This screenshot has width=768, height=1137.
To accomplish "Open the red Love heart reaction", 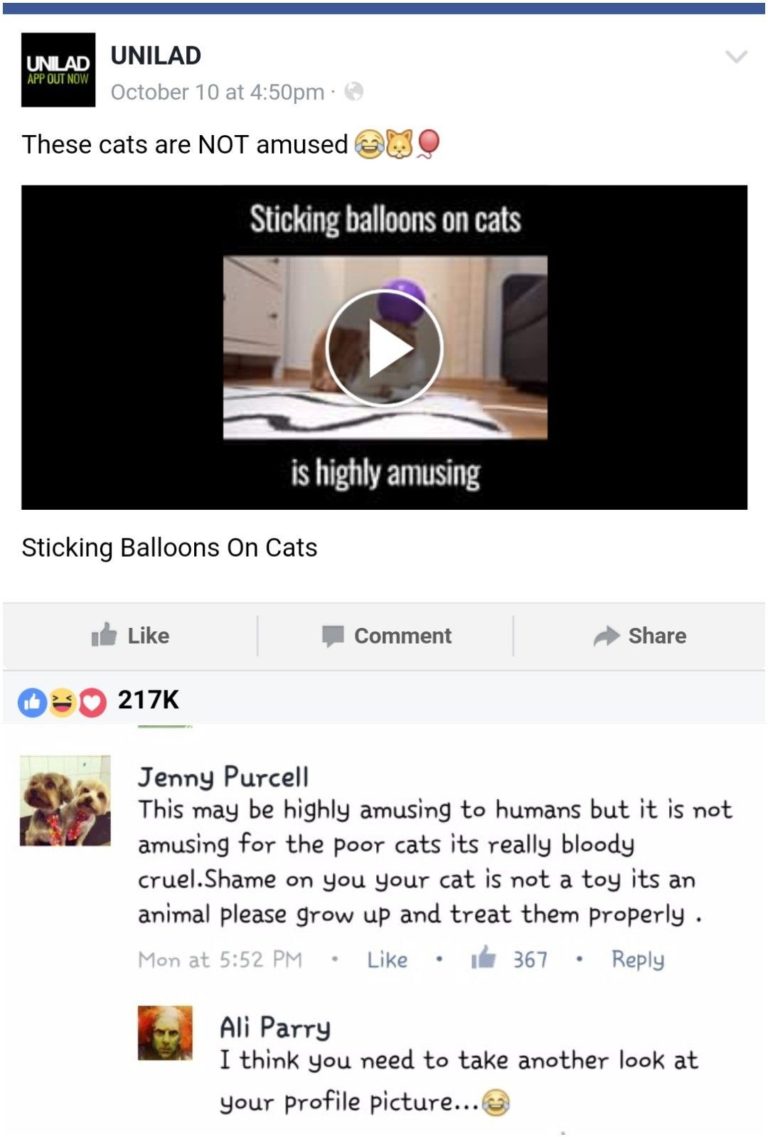I will 91,702.
